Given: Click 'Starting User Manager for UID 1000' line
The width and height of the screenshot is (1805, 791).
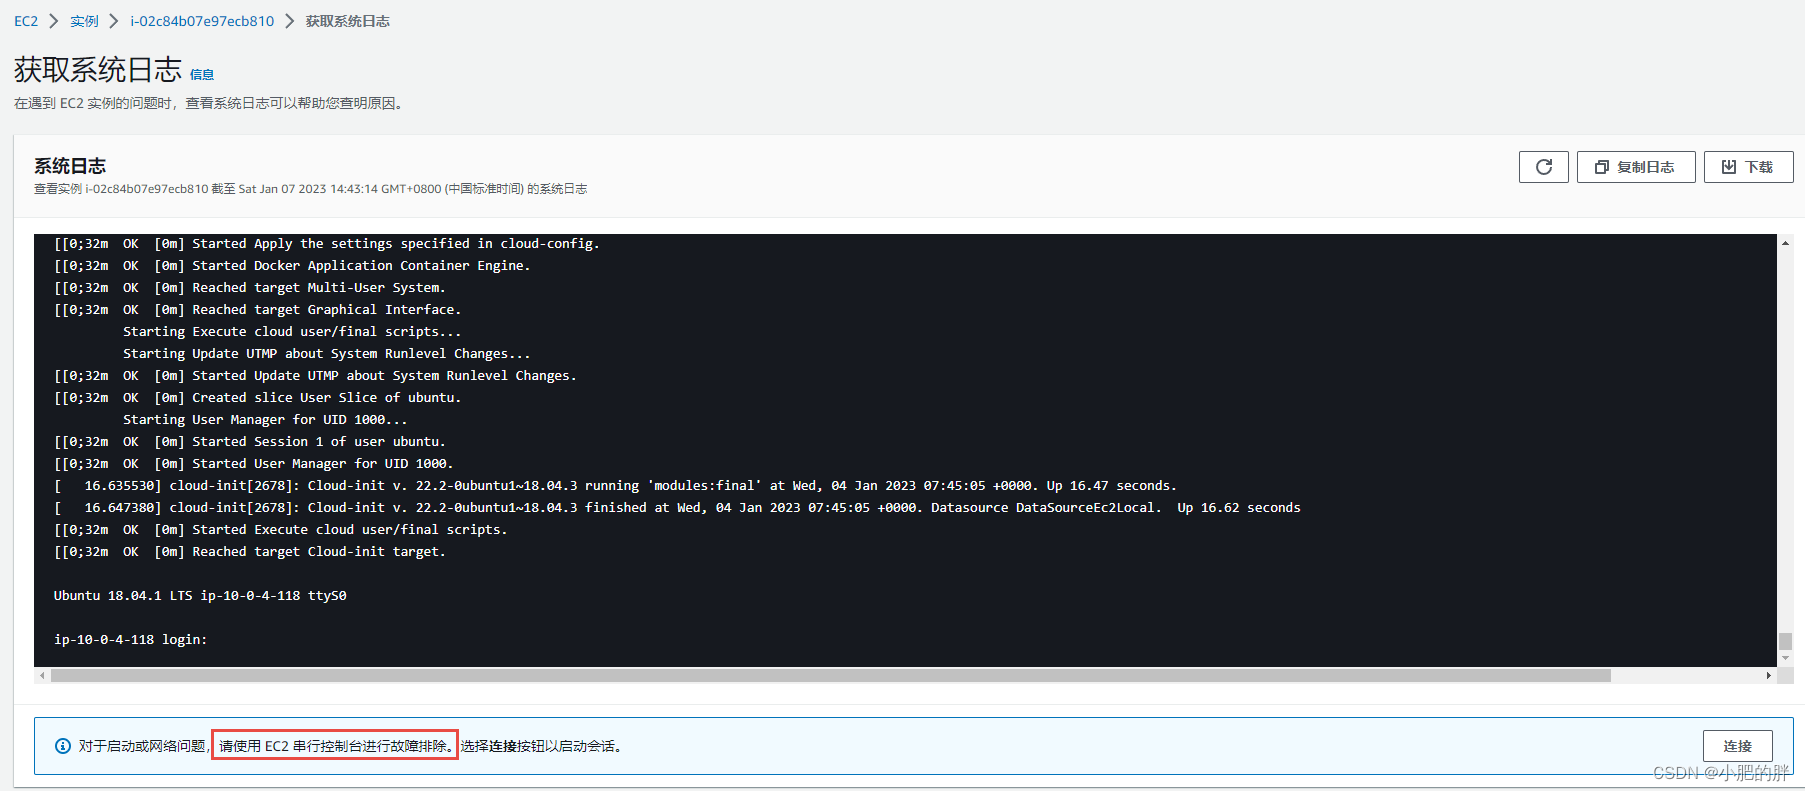Looking at the screenshot, I should tap(265, 420).
